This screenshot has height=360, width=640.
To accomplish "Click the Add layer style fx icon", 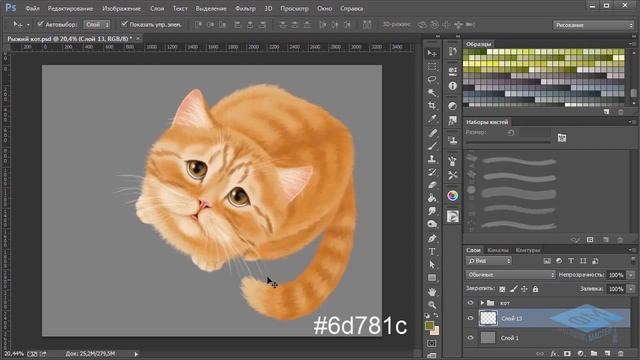I will 553,353.
